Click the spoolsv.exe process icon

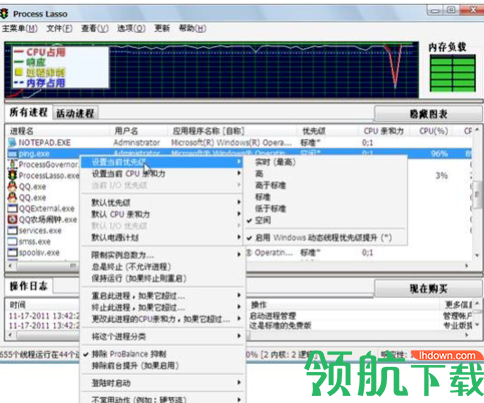coord(12,252)
